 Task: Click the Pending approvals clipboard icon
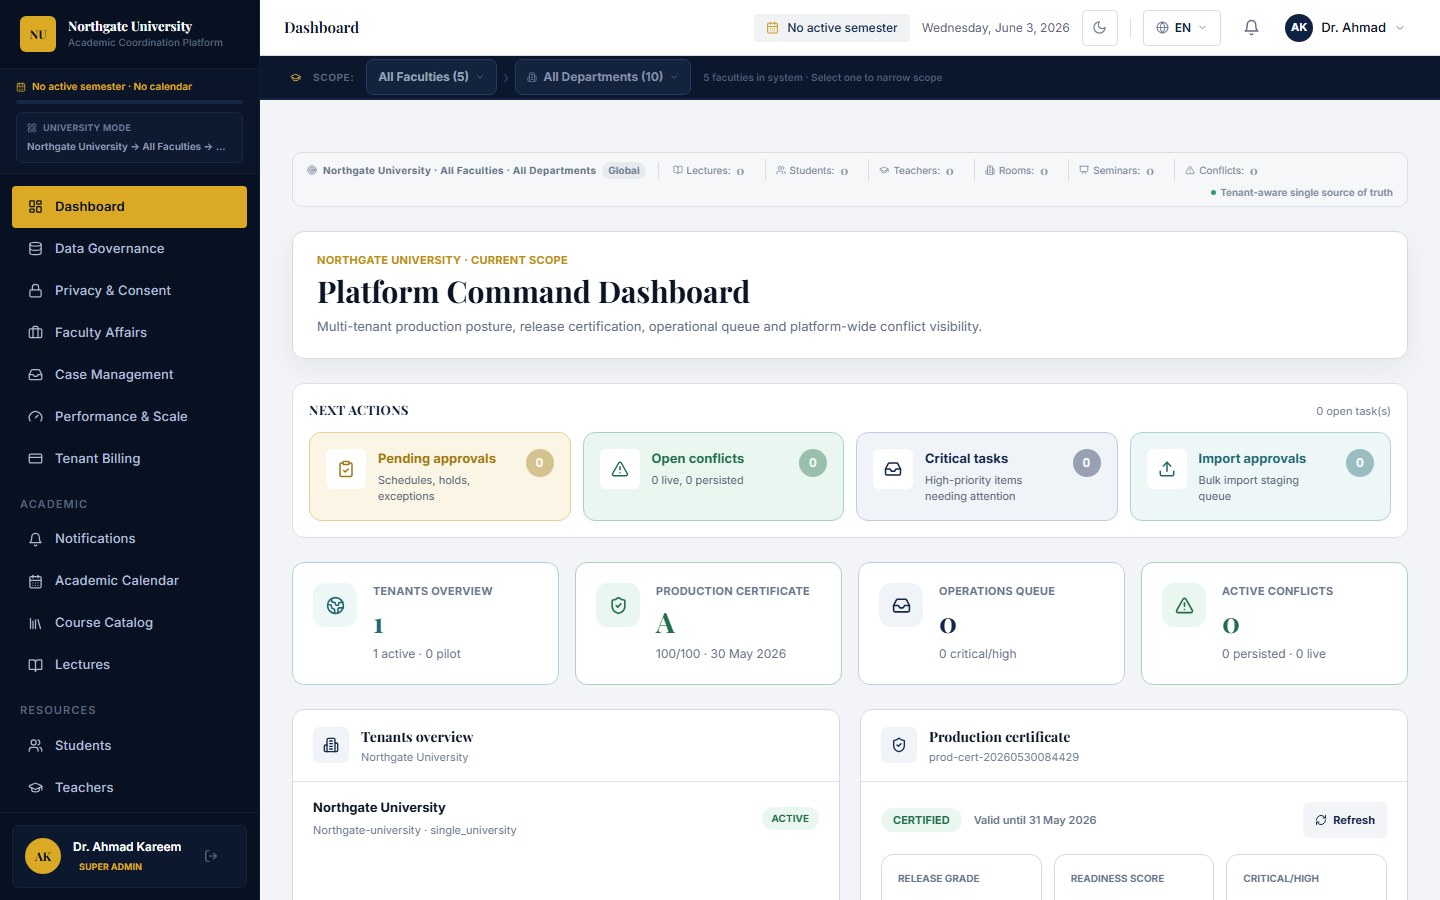click(346, 469)
